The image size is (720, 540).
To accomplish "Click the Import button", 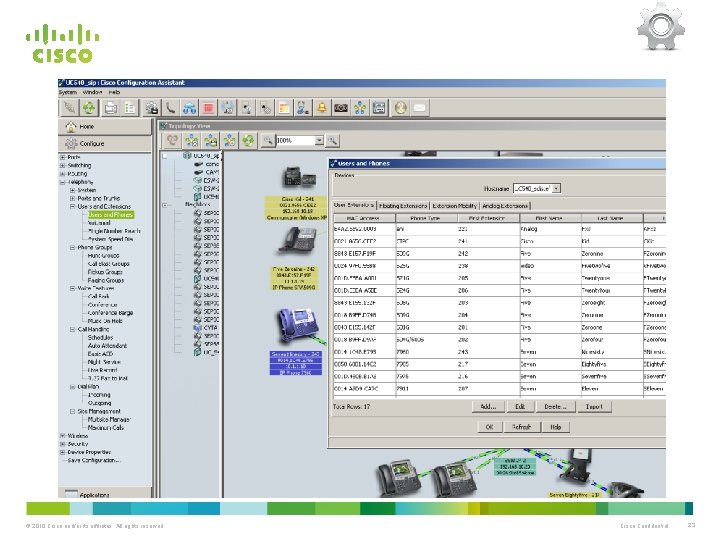I will (x=594, y=407).
